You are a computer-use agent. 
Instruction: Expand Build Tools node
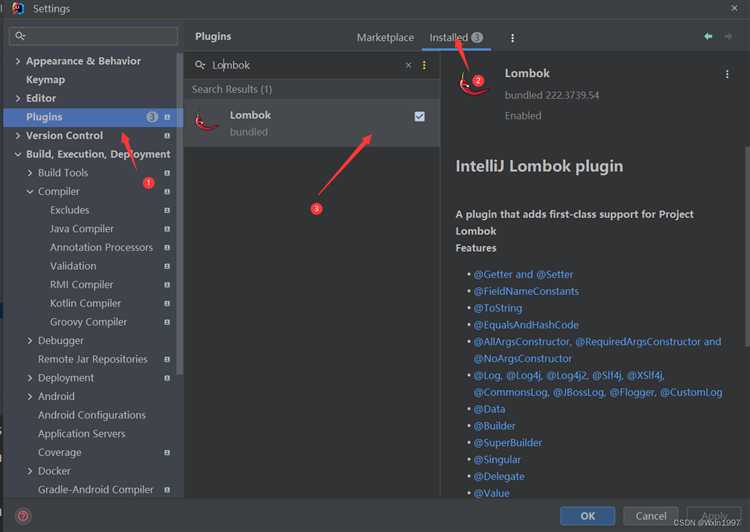pos(30,173)
